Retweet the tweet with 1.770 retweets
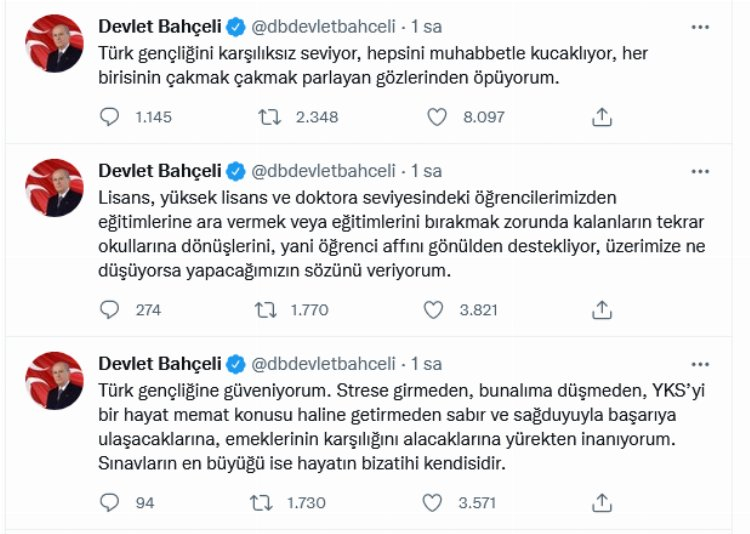 [x=269, y=310]
